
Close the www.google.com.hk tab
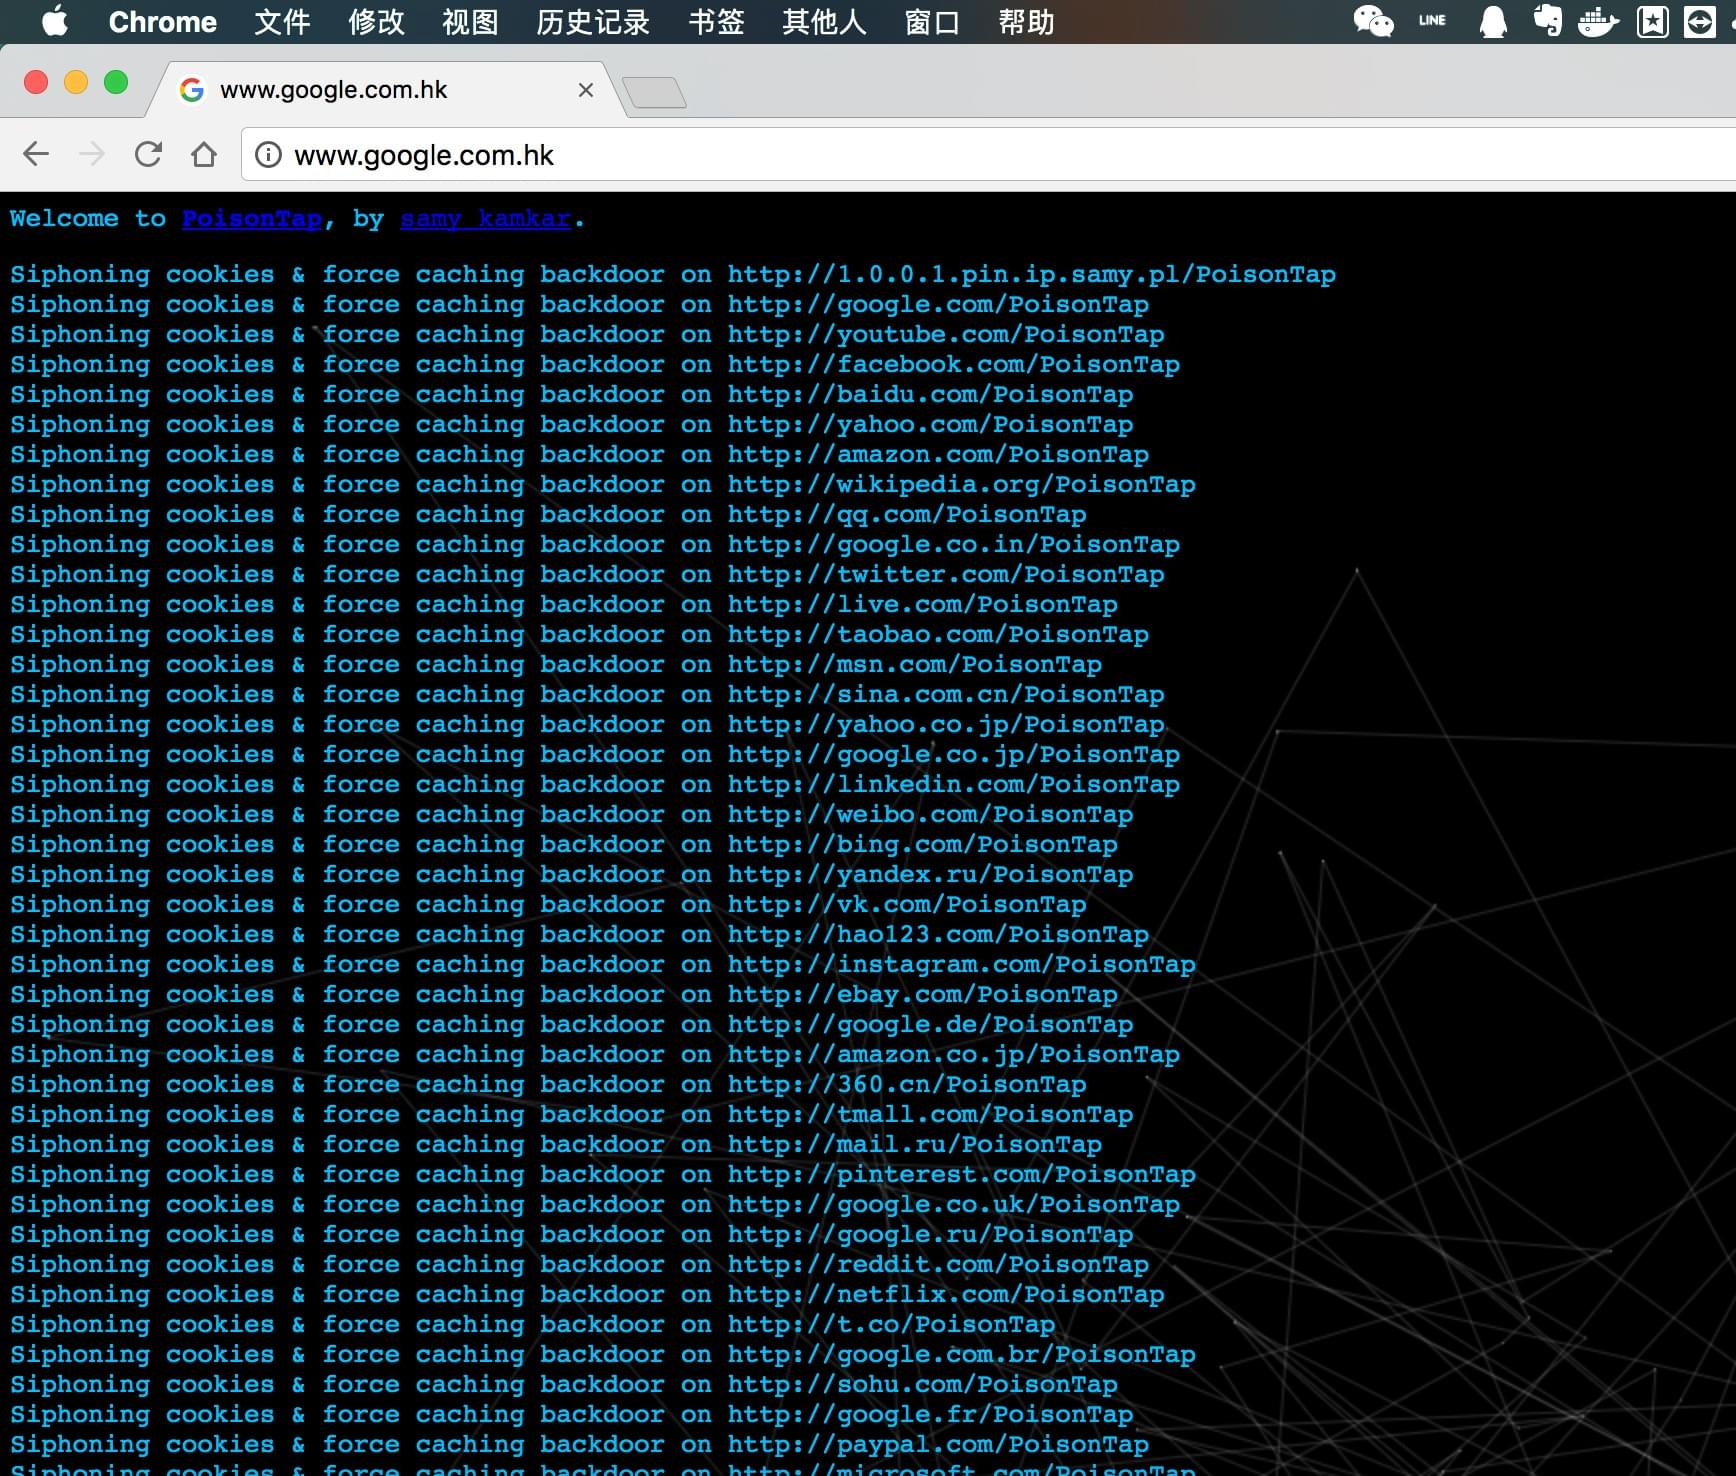point(586,90)
